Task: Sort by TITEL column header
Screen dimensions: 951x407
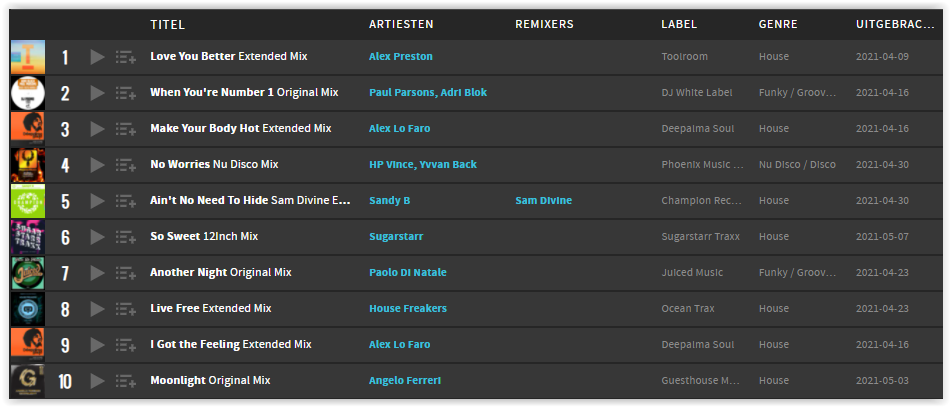Action: click(x=167, y=25)
